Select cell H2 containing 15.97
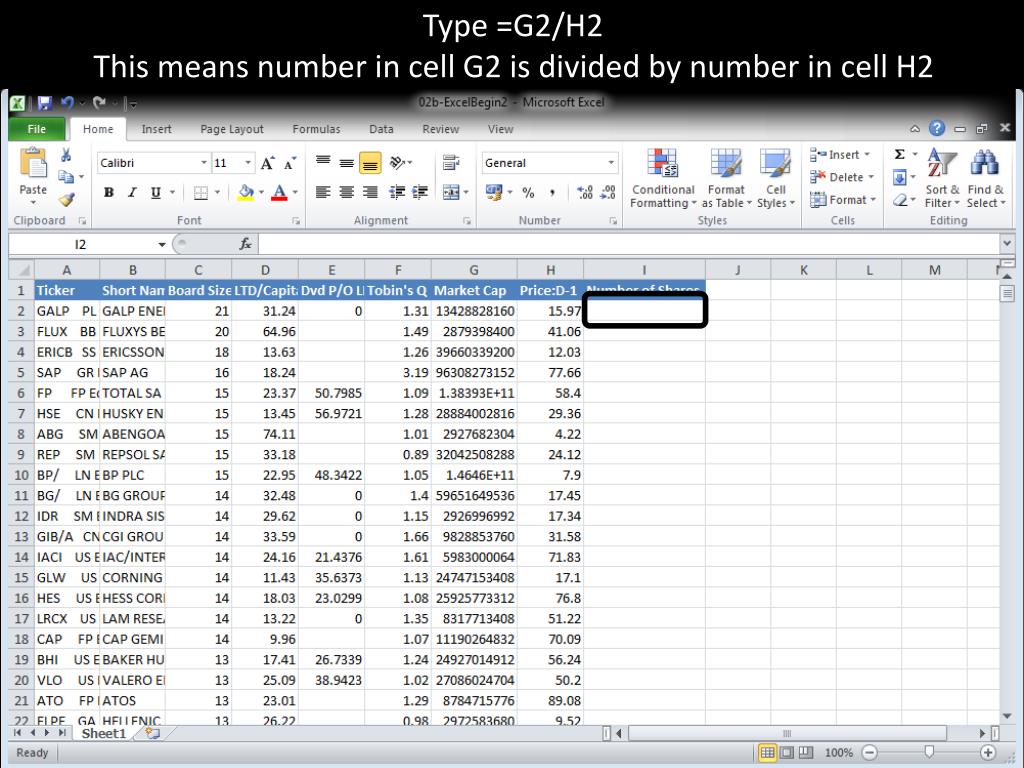 tap(551, 311)
